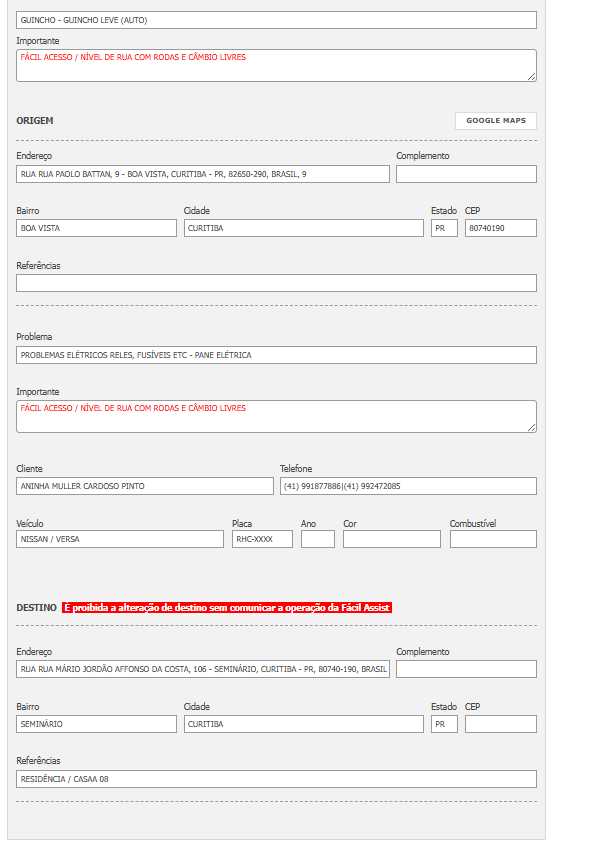Image resolution: width=603 pixels, height=862 pixels.
Task: Click the Origem CEP field 80740190
Action: click(501, 228)
